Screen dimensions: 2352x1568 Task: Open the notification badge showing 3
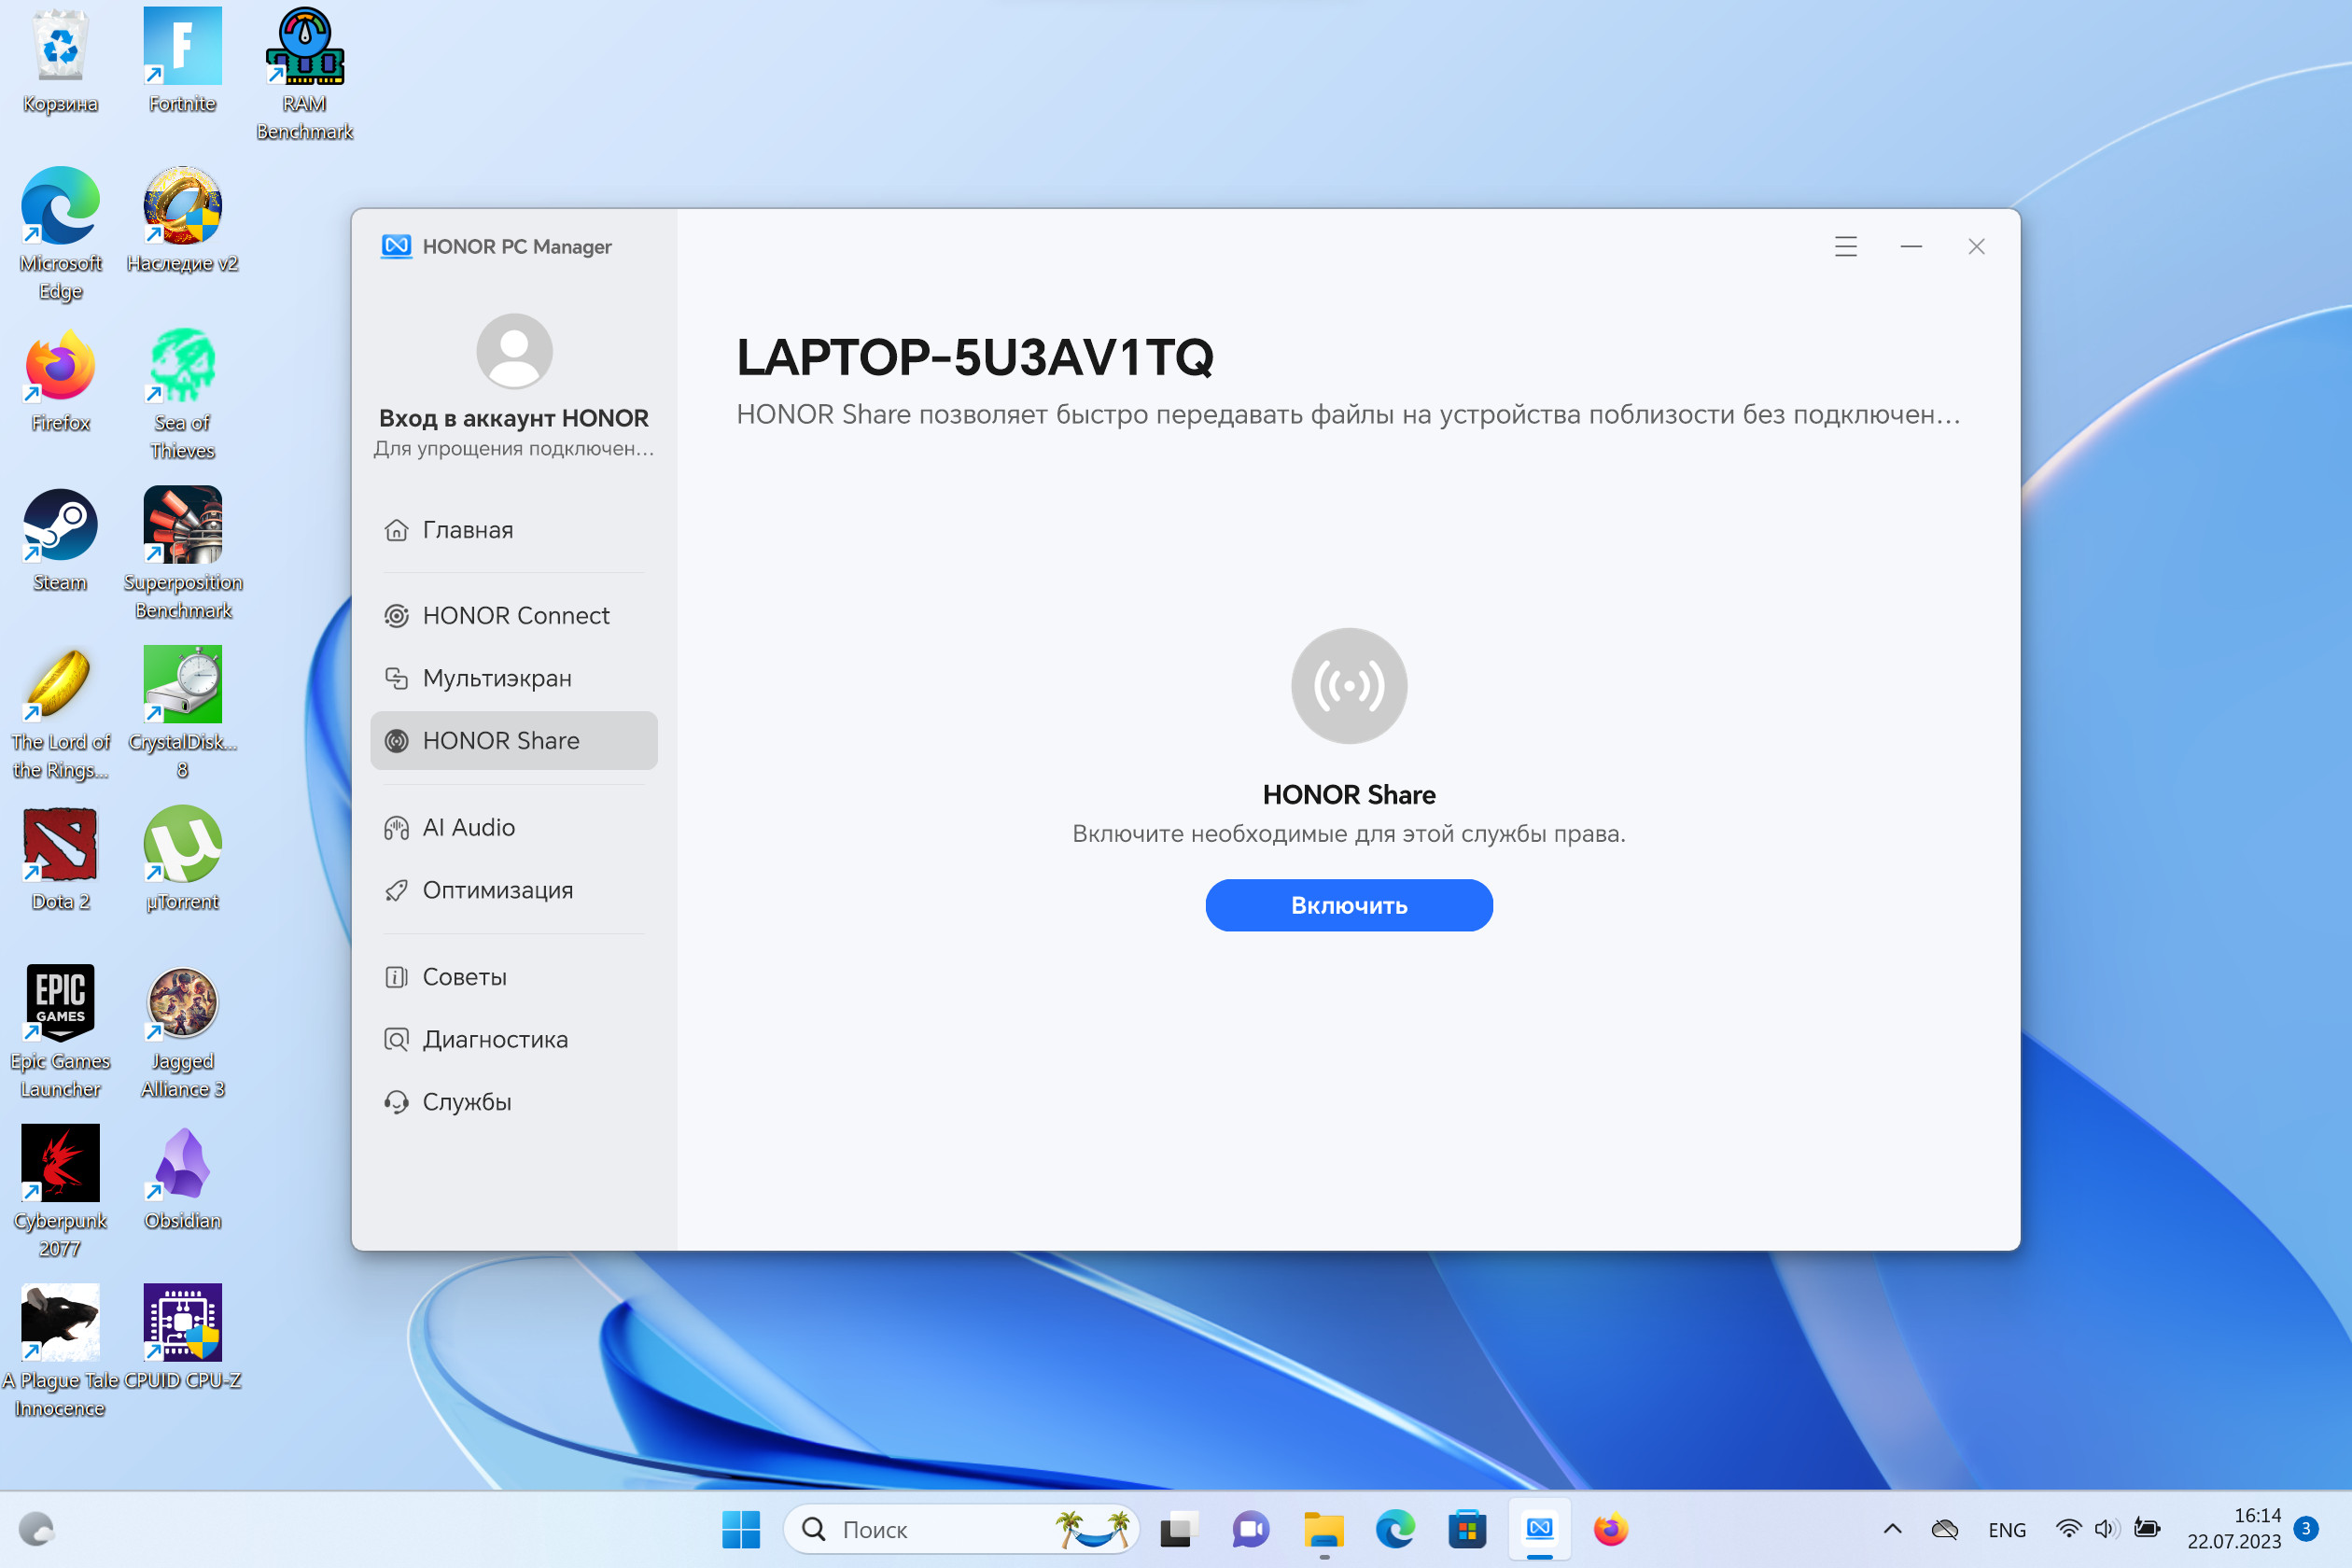2306,1529
